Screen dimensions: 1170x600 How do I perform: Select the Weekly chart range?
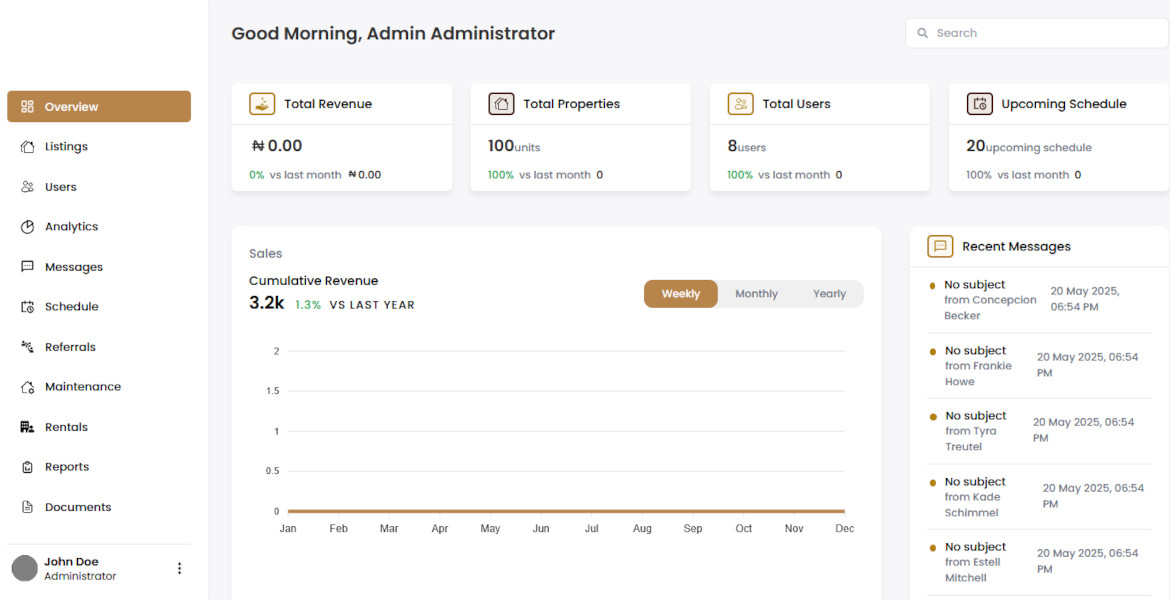click(x=681, y=294)
